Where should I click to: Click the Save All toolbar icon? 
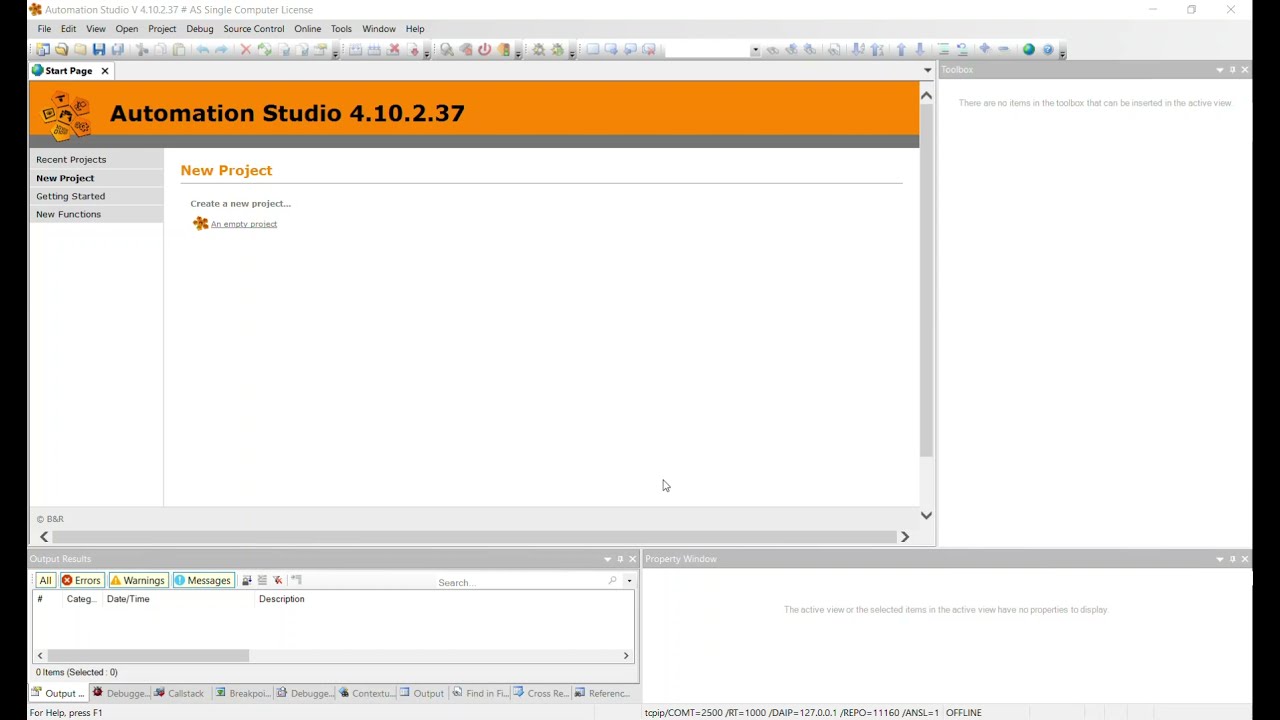pyautogui.click(x=118, y=49)
